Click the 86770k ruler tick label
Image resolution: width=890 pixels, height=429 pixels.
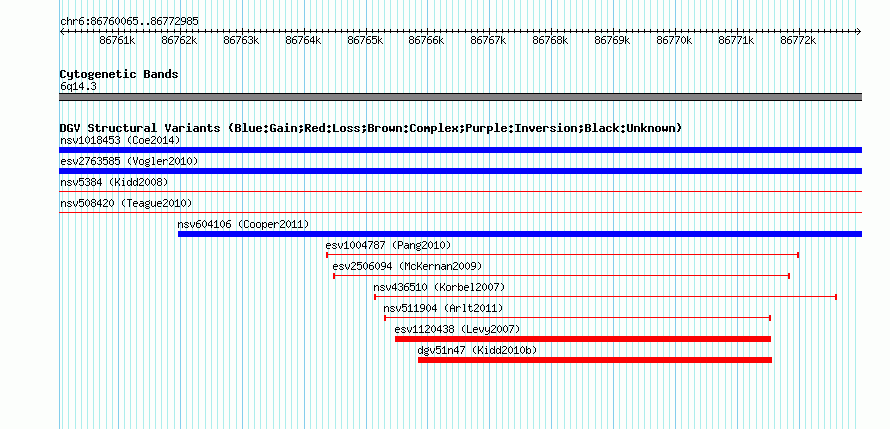coord(674,40)
